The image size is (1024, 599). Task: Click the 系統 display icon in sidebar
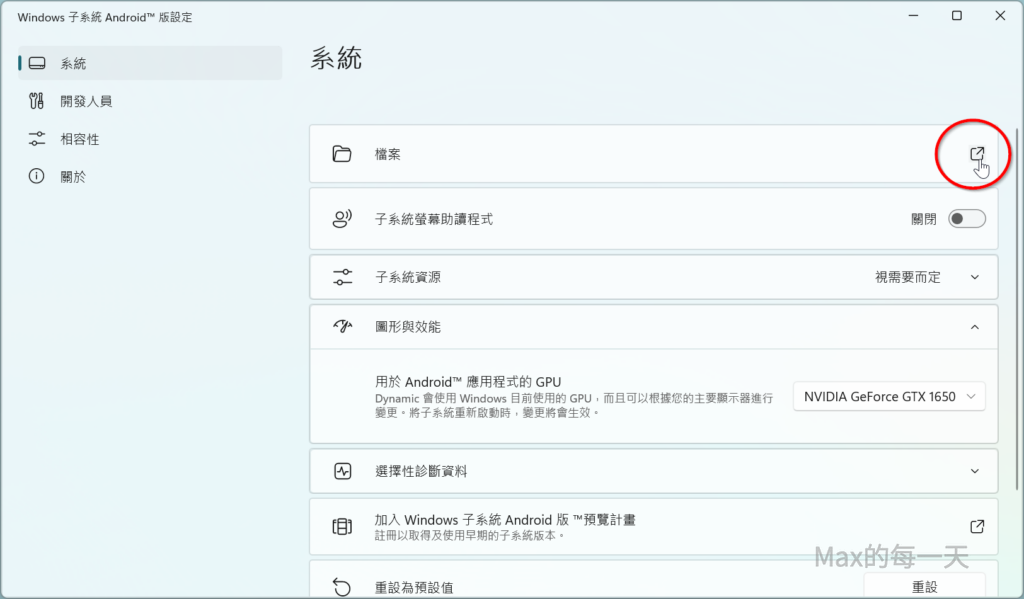point(37,63)
